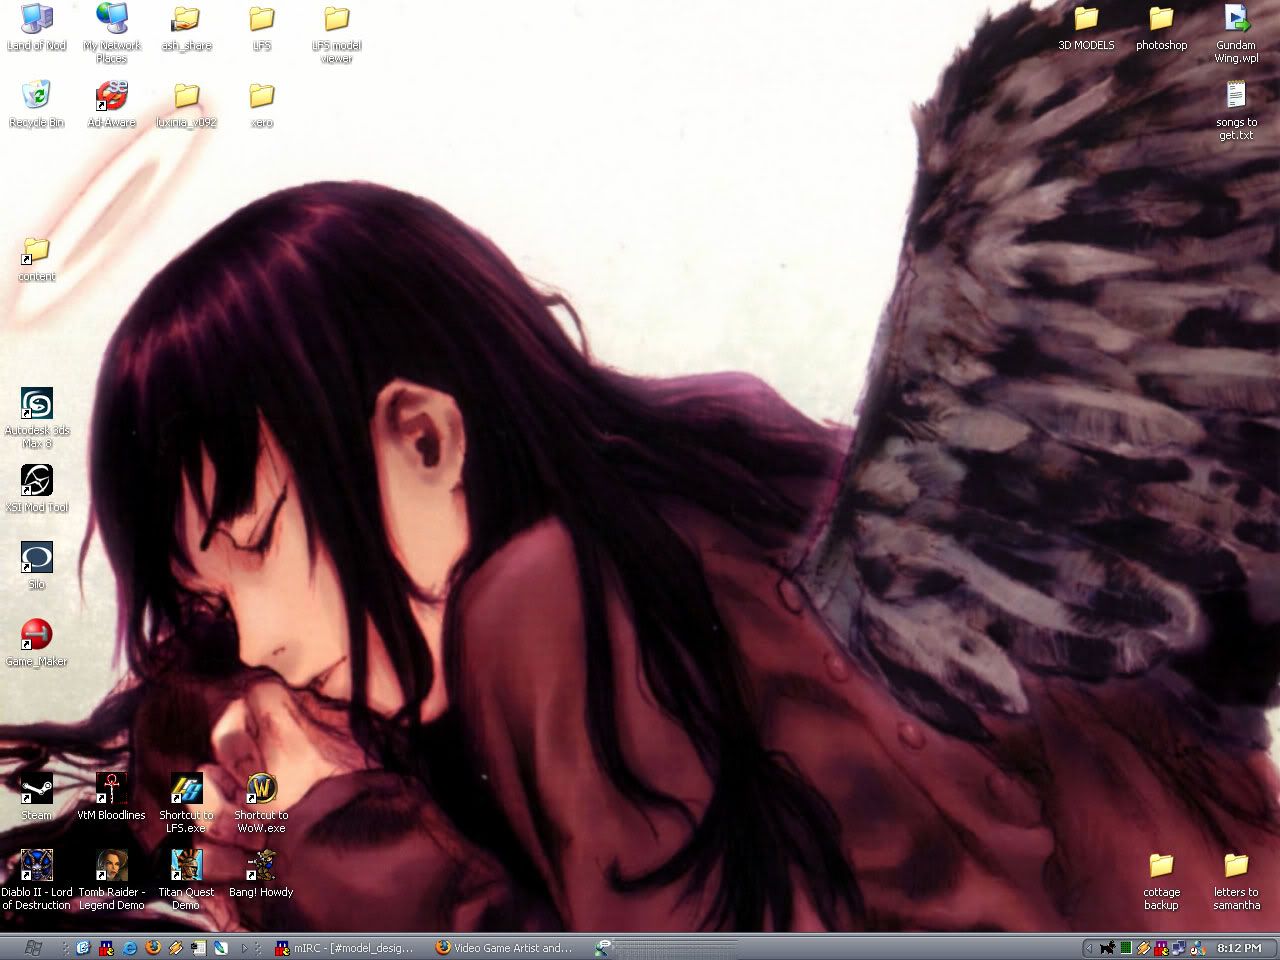Screen dimensions: 1280x960
Task: Launch the Ad-Aware SE shortcut
Action: (x=112, y=104)
